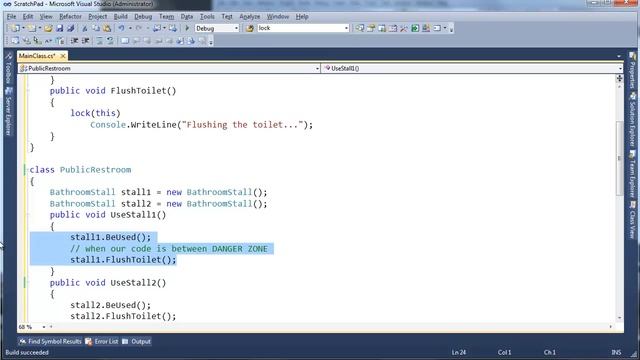The width and height of the screenshot is (640, 360).
Task: Click the Build succeeded status text
Action: coord(27,352)
